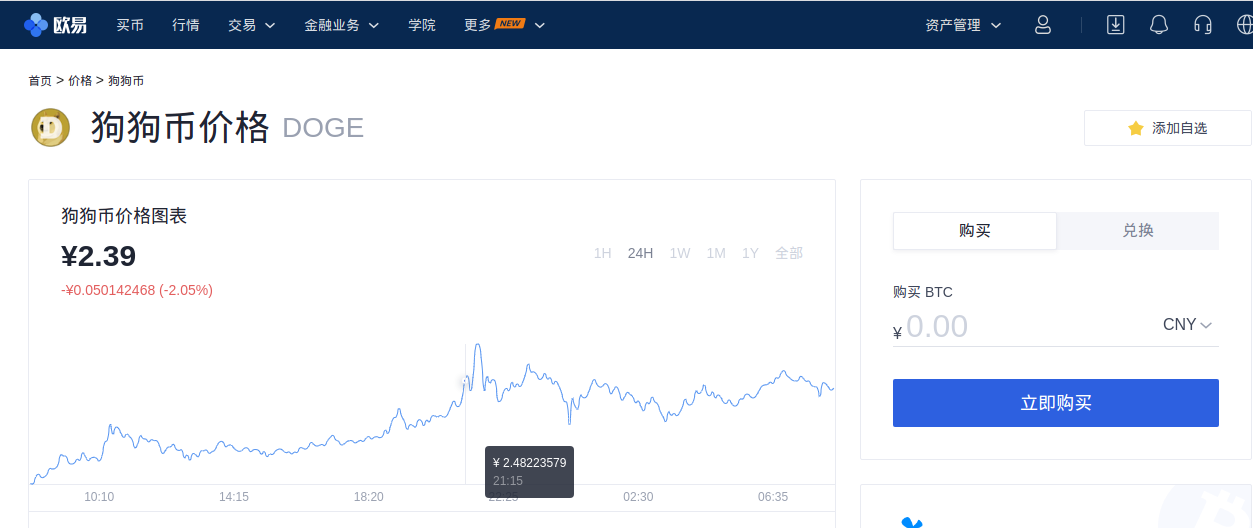Select the 1Y chart range
This screenshot has width=1253, height=528.
coord(750,253)
